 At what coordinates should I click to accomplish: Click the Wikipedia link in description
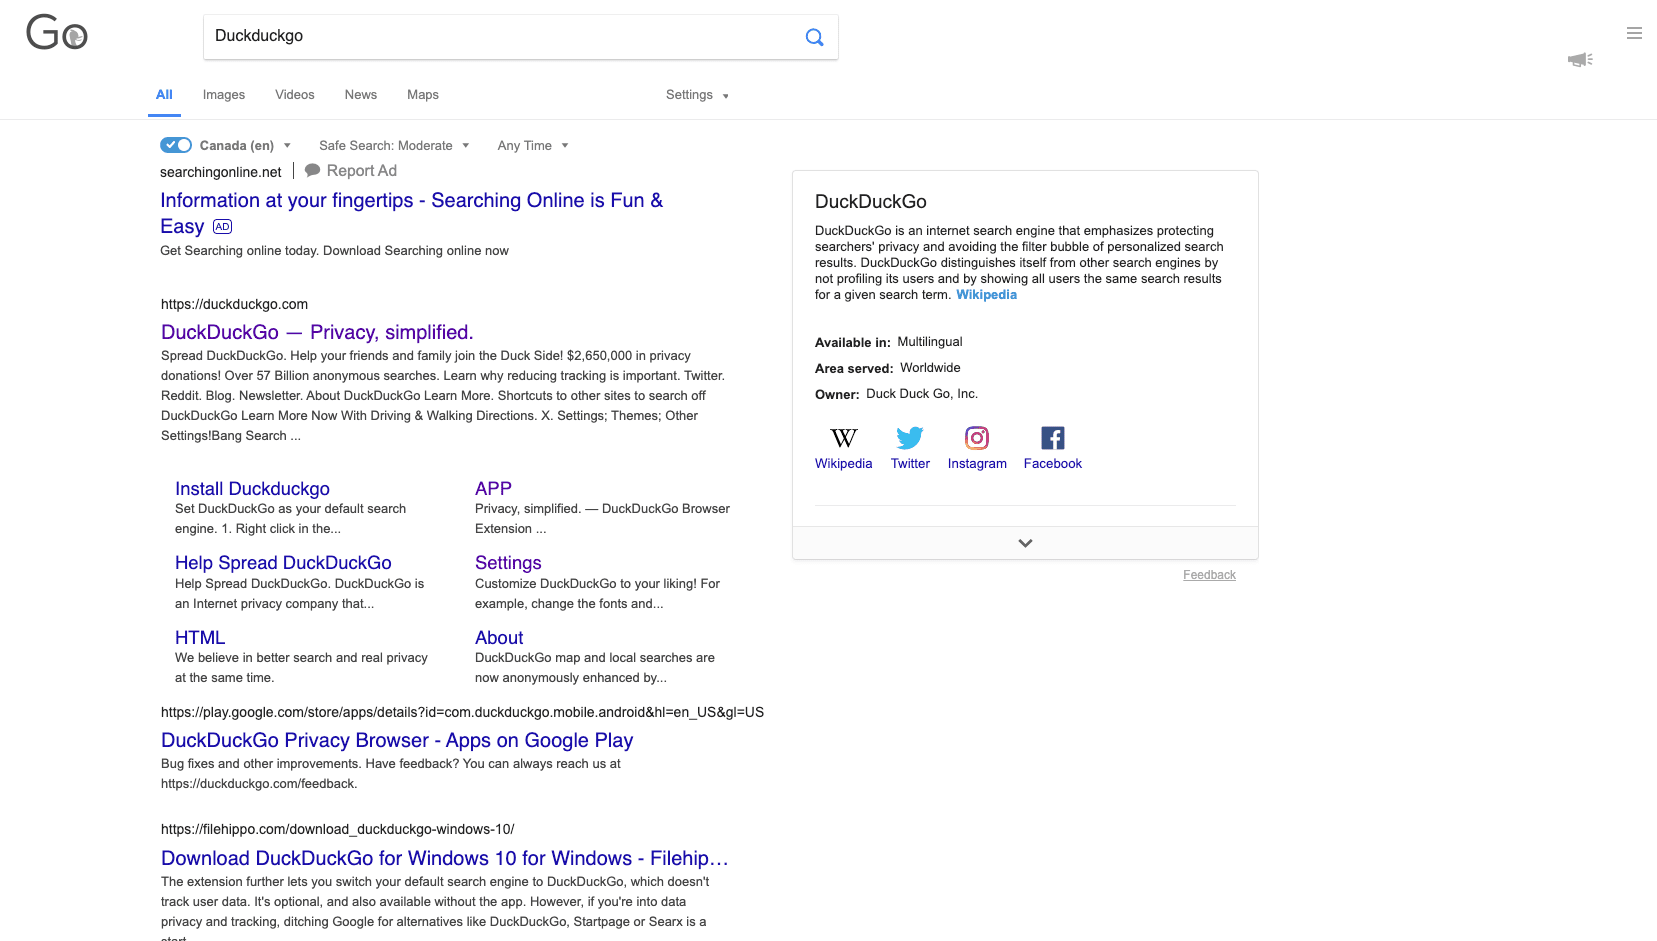(x=986, y=295)
